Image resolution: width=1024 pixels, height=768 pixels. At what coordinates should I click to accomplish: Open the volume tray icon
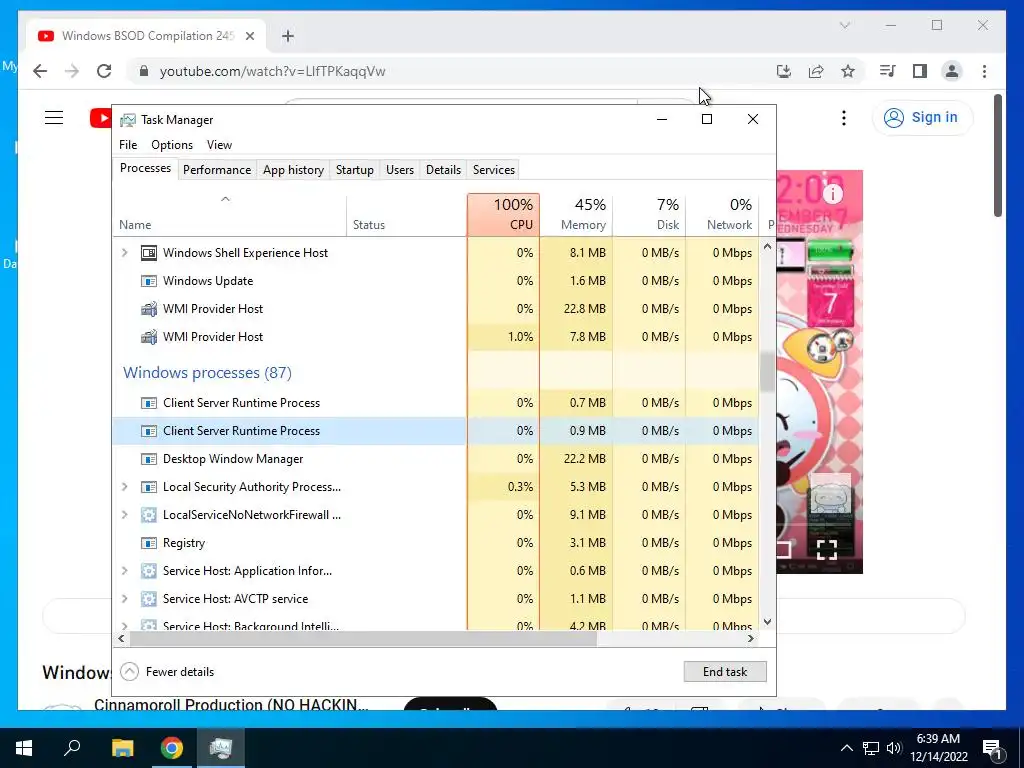pyautogui.click(x=894, y=748)
